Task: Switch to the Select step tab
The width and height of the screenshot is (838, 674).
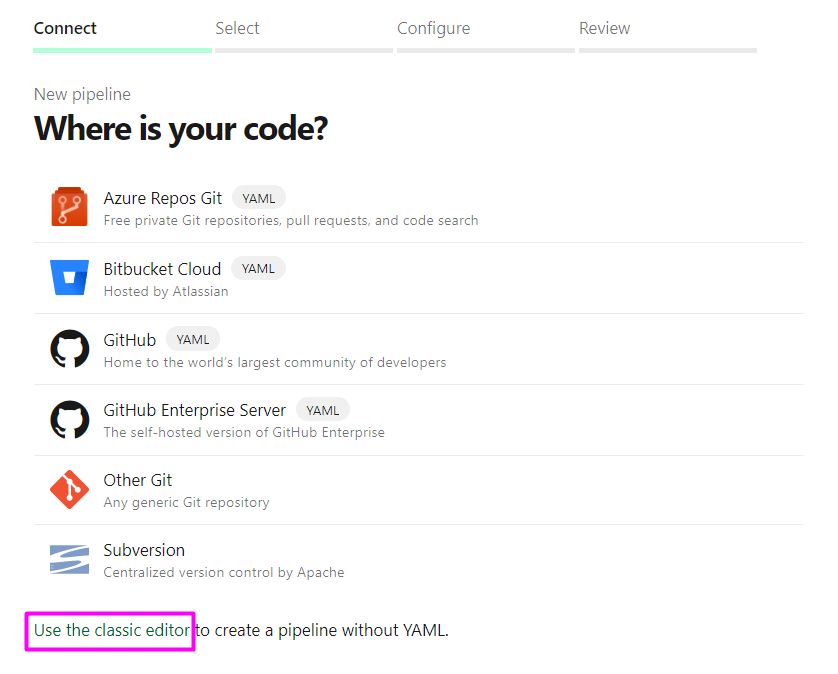Action: [x=237, y=28]
